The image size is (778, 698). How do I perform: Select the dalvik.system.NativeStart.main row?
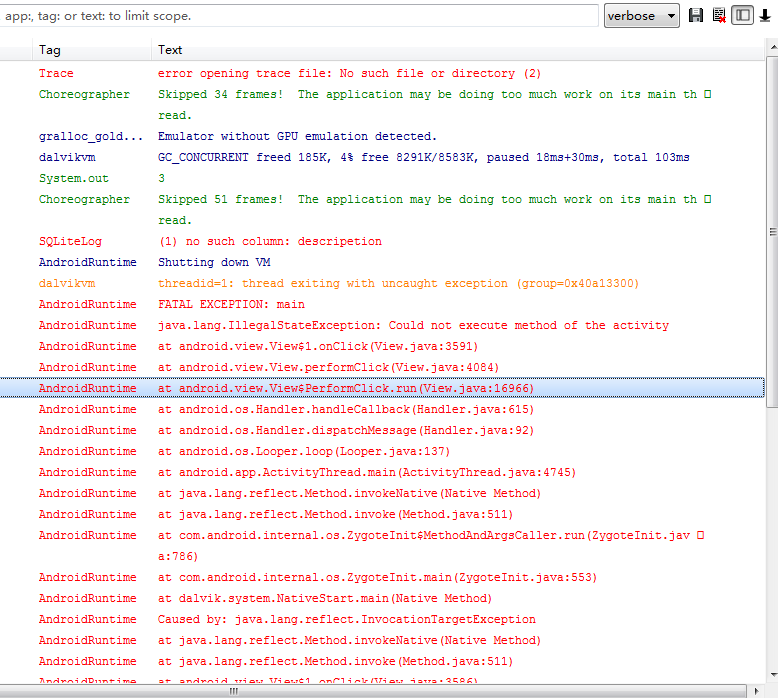click(x=382, y=598)
